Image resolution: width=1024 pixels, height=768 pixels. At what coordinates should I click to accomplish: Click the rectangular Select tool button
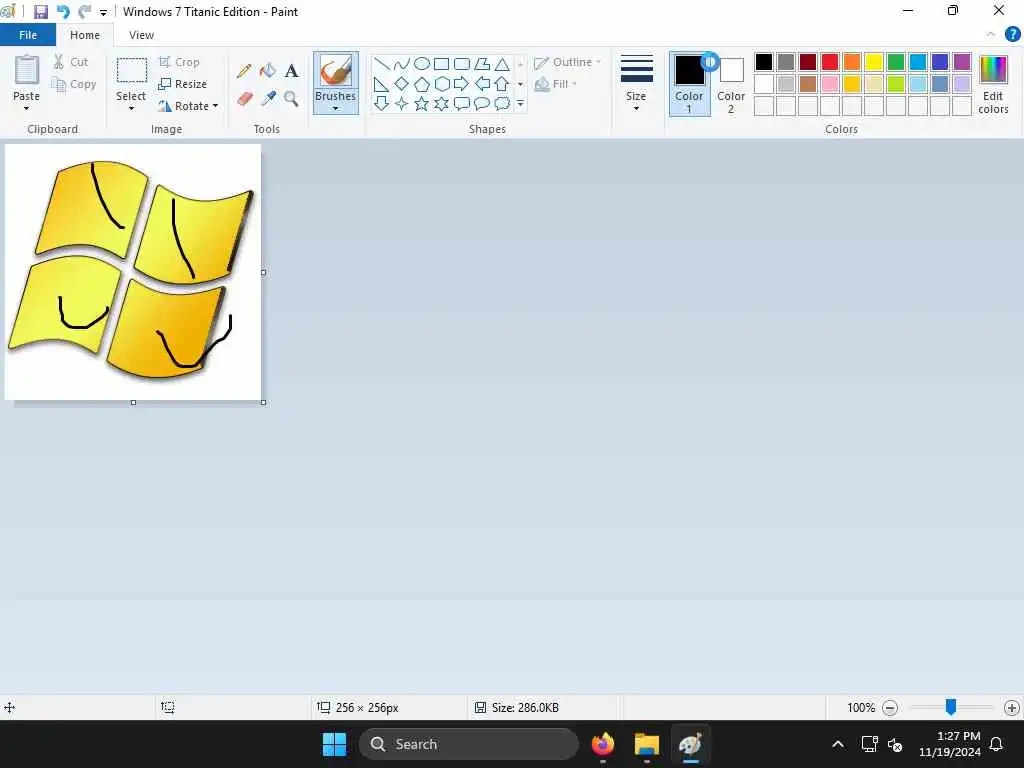click(x=131, y=71)
